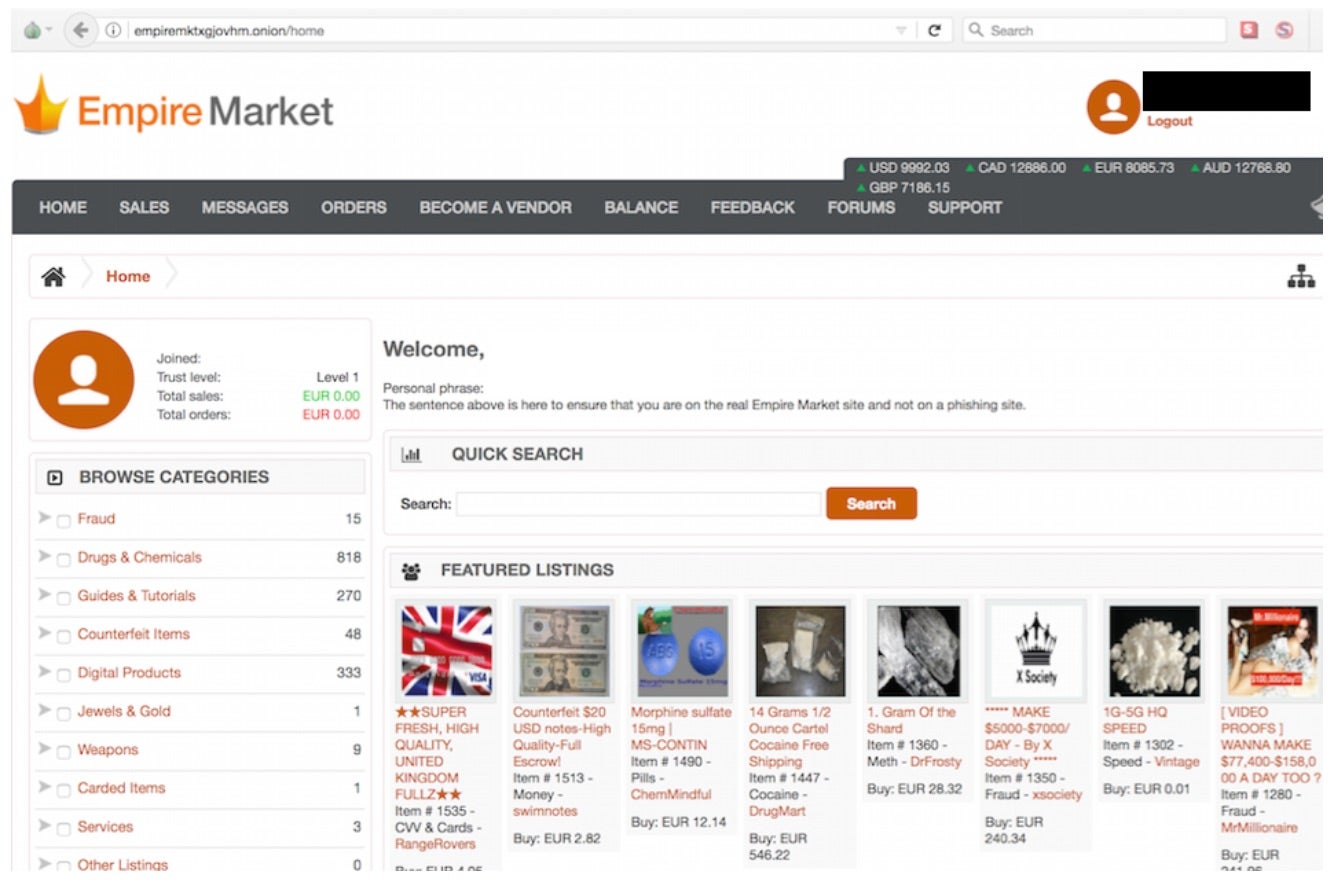This screenshot has height=884, width=1336.
Task: Expand the Services category arrow
Action: 44,826
